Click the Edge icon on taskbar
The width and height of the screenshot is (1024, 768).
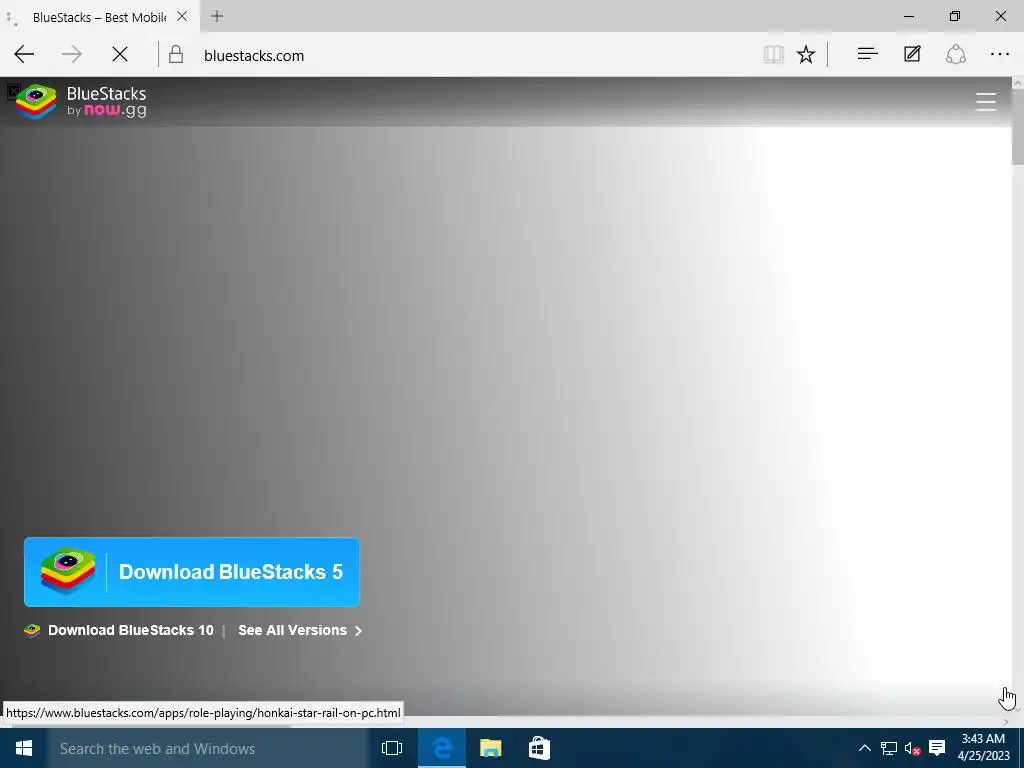click(x=442, y=748)
